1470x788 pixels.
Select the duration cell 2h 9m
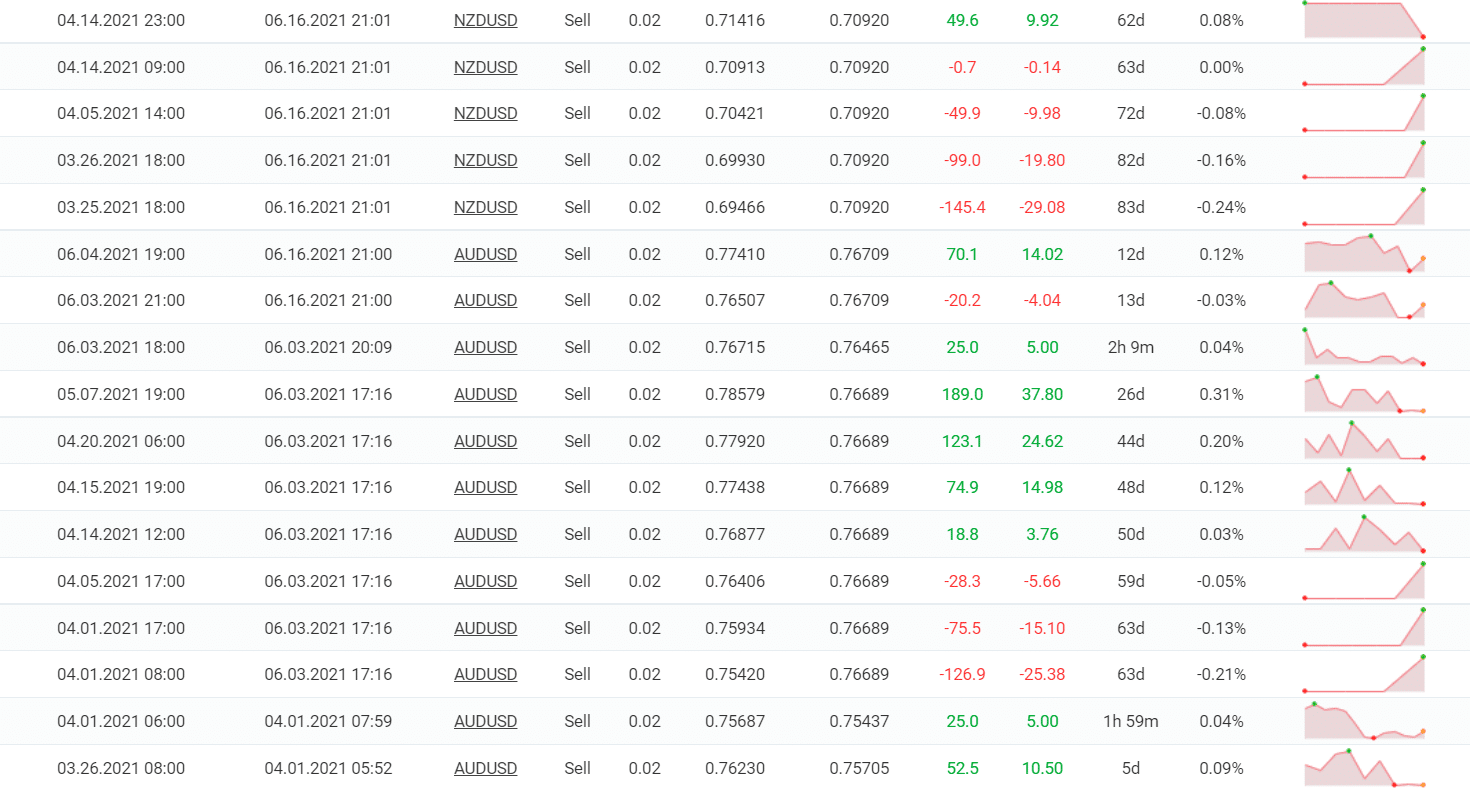[x=1131, y=347]
